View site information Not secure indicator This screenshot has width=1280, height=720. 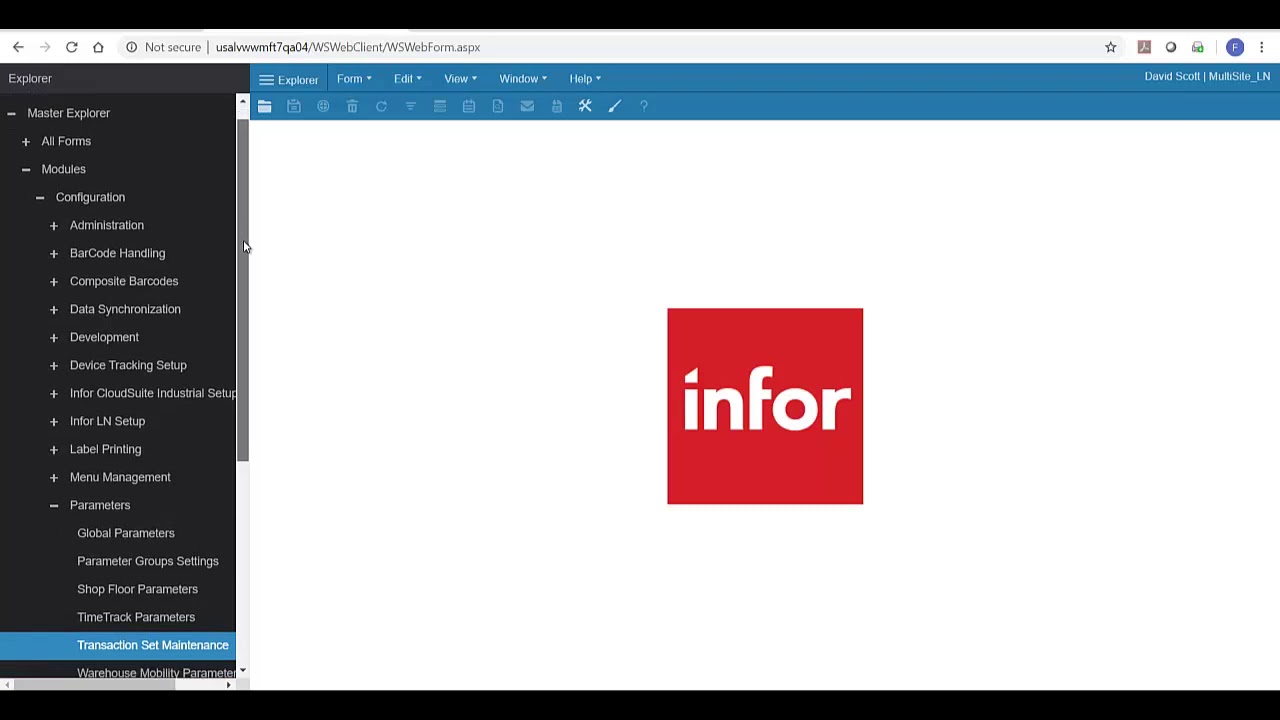point(163,47)
